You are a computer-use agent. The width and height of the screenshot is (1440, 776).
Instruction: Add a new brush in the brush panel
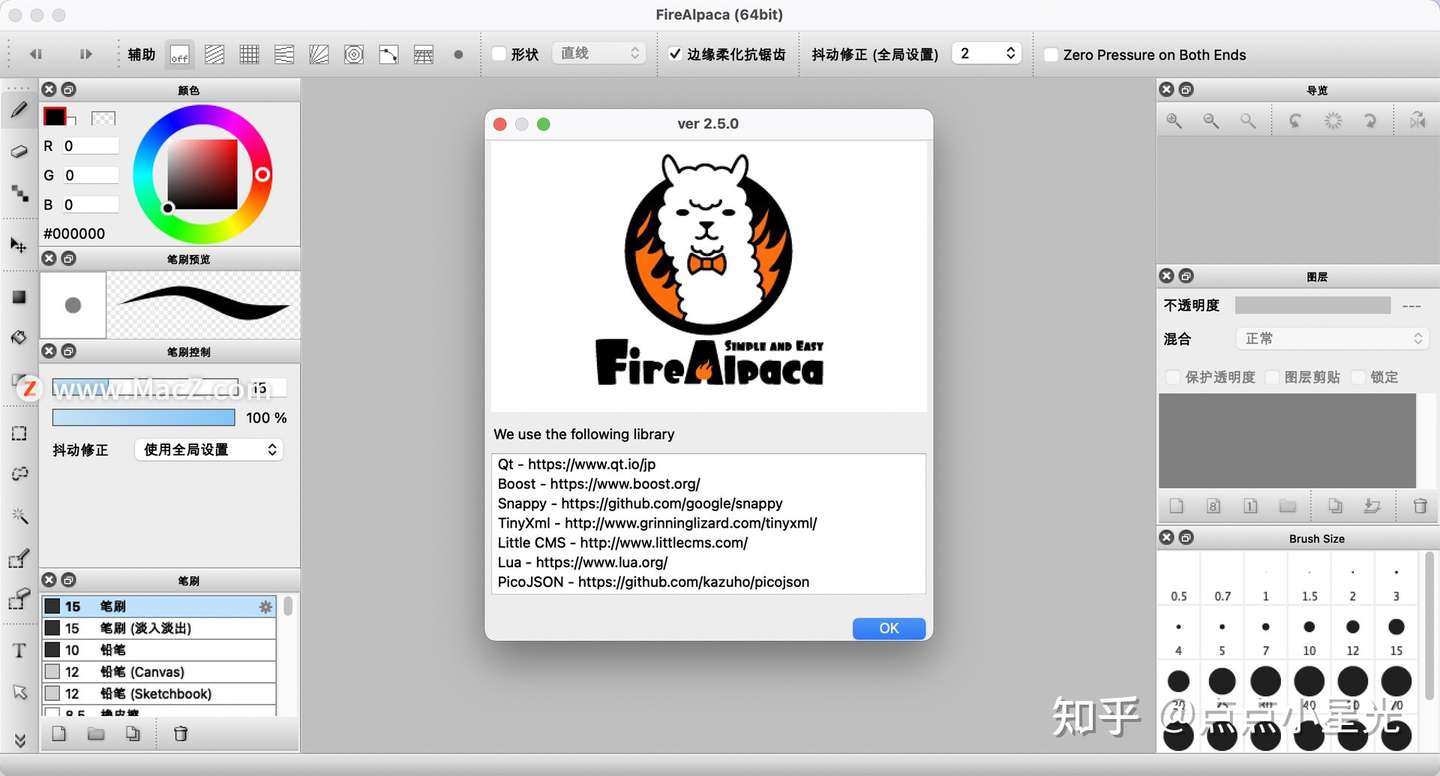(x=59, y=734)
